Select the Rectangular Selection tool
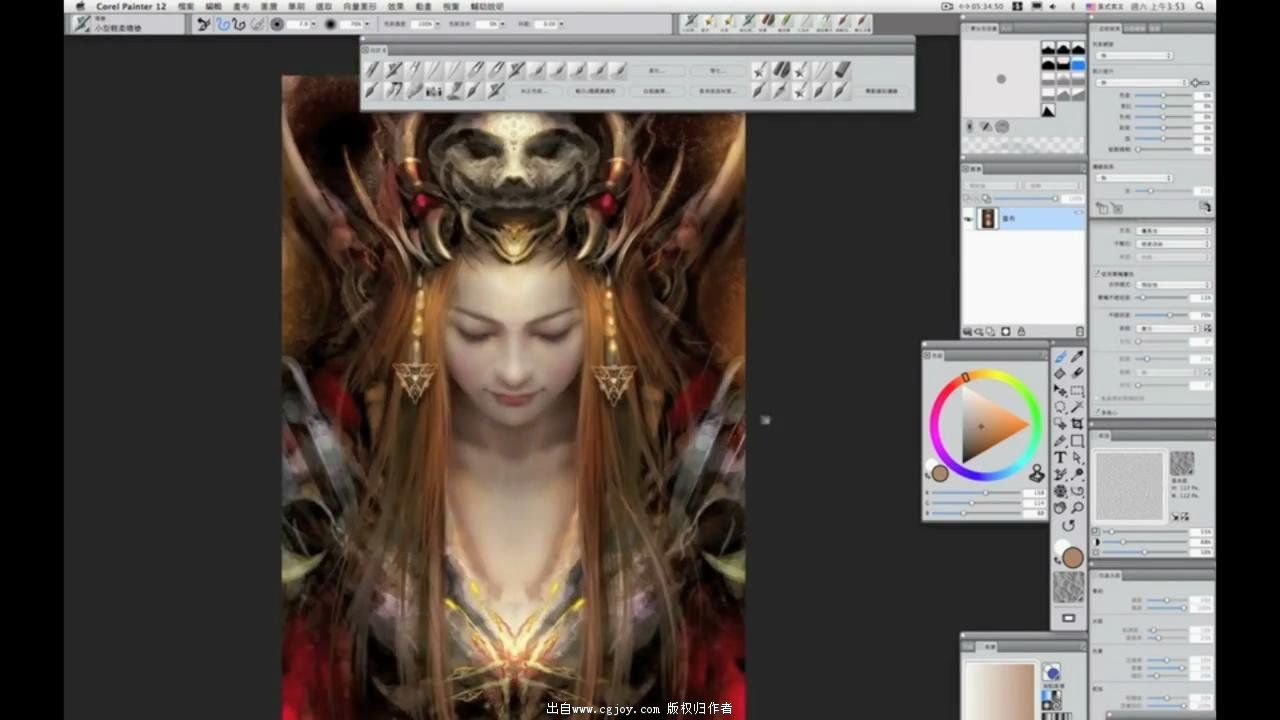 pos(1077,390)
